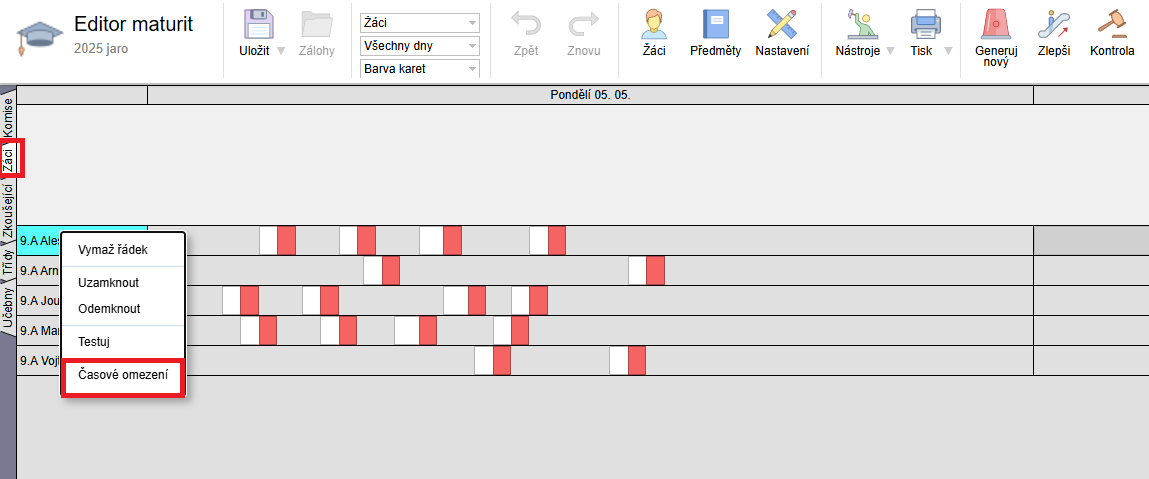The image size is (1149, 479).
Task: Click the Uložit save disk icon
Action: pos(257,25)
